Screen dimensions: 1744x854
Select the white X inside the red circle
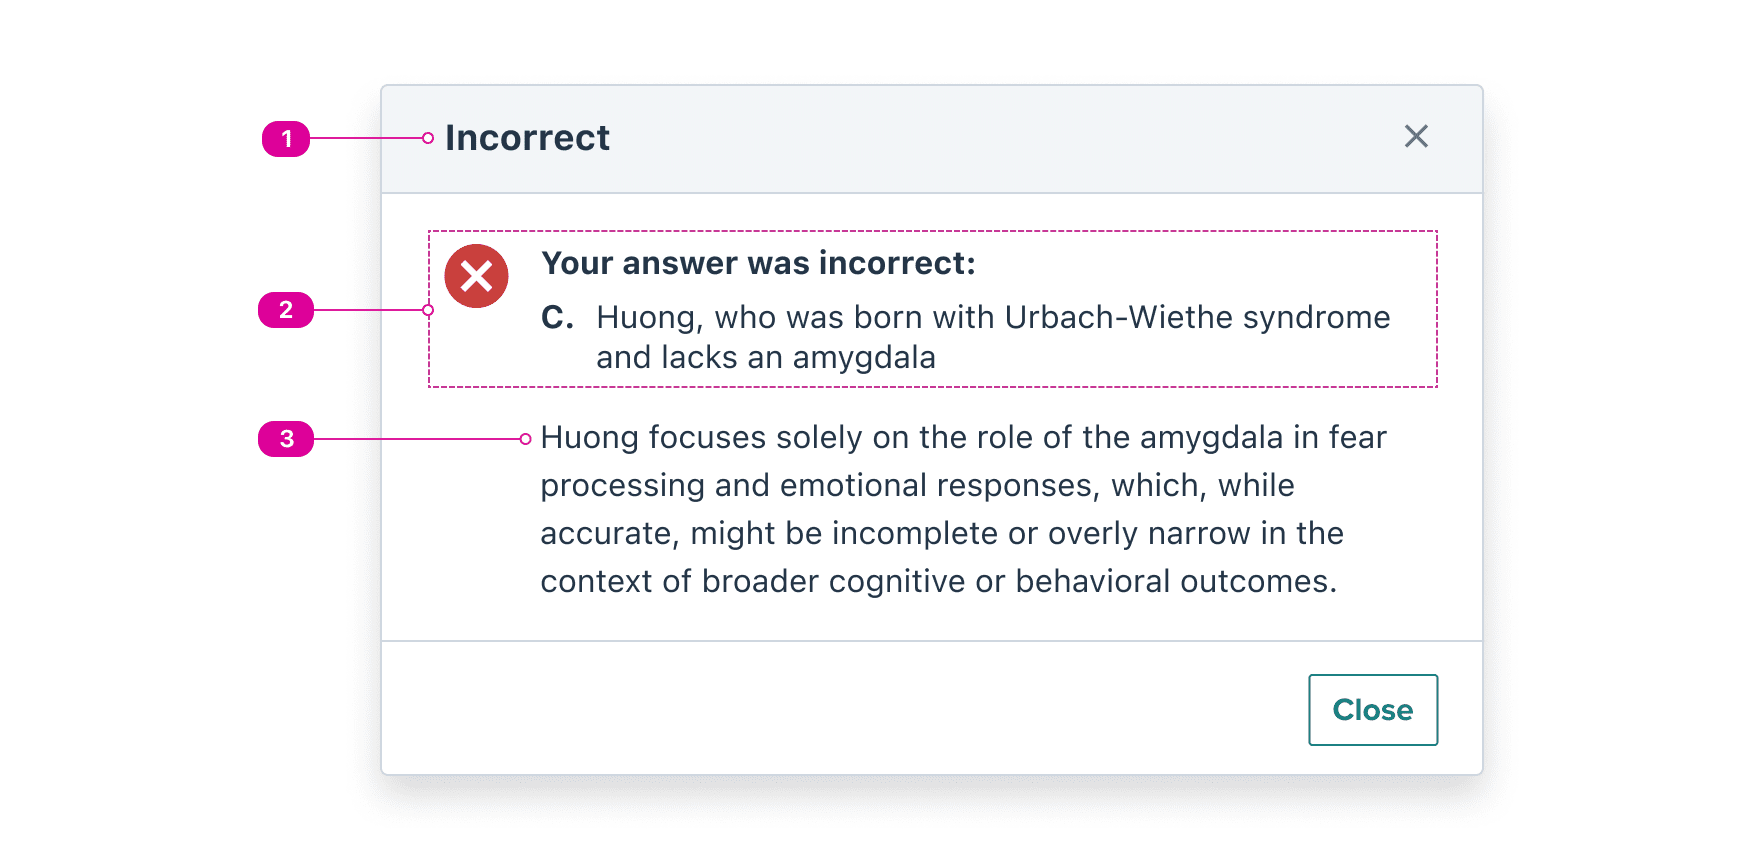476,275
